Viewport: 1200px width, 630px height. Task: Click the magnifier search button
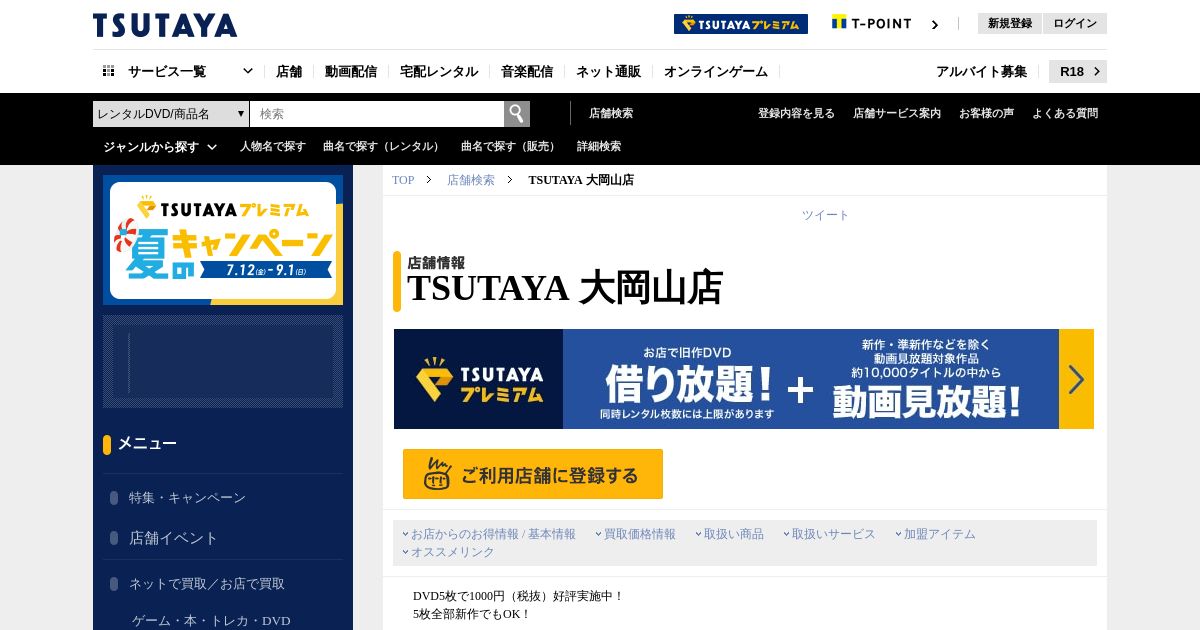click(517, 114)
